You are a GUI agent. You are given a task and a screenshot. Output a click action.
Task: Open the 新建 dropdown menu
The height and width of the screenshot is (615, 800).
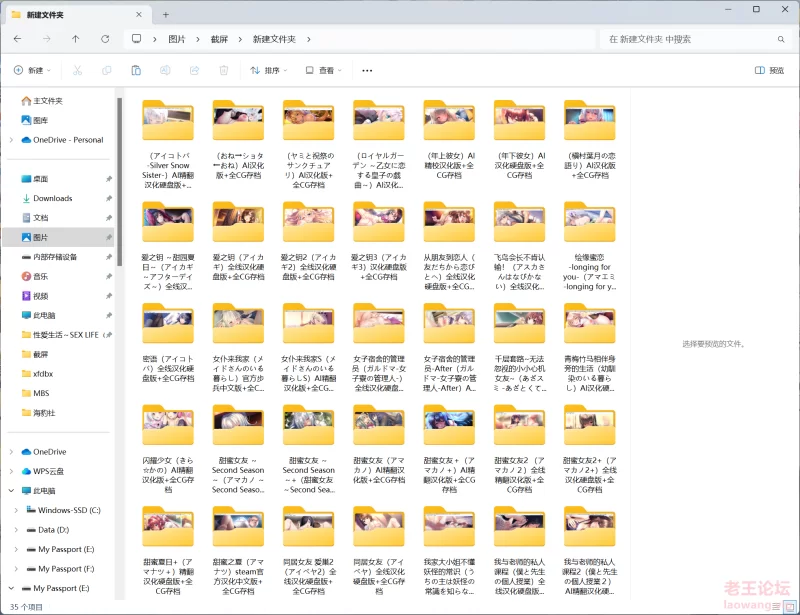point(32,70)
